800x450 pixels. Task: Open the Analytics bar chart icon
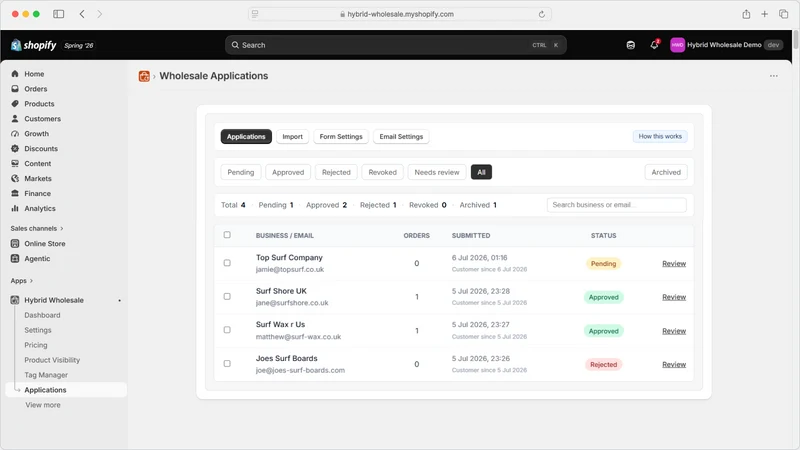click(x=15, y=208)
